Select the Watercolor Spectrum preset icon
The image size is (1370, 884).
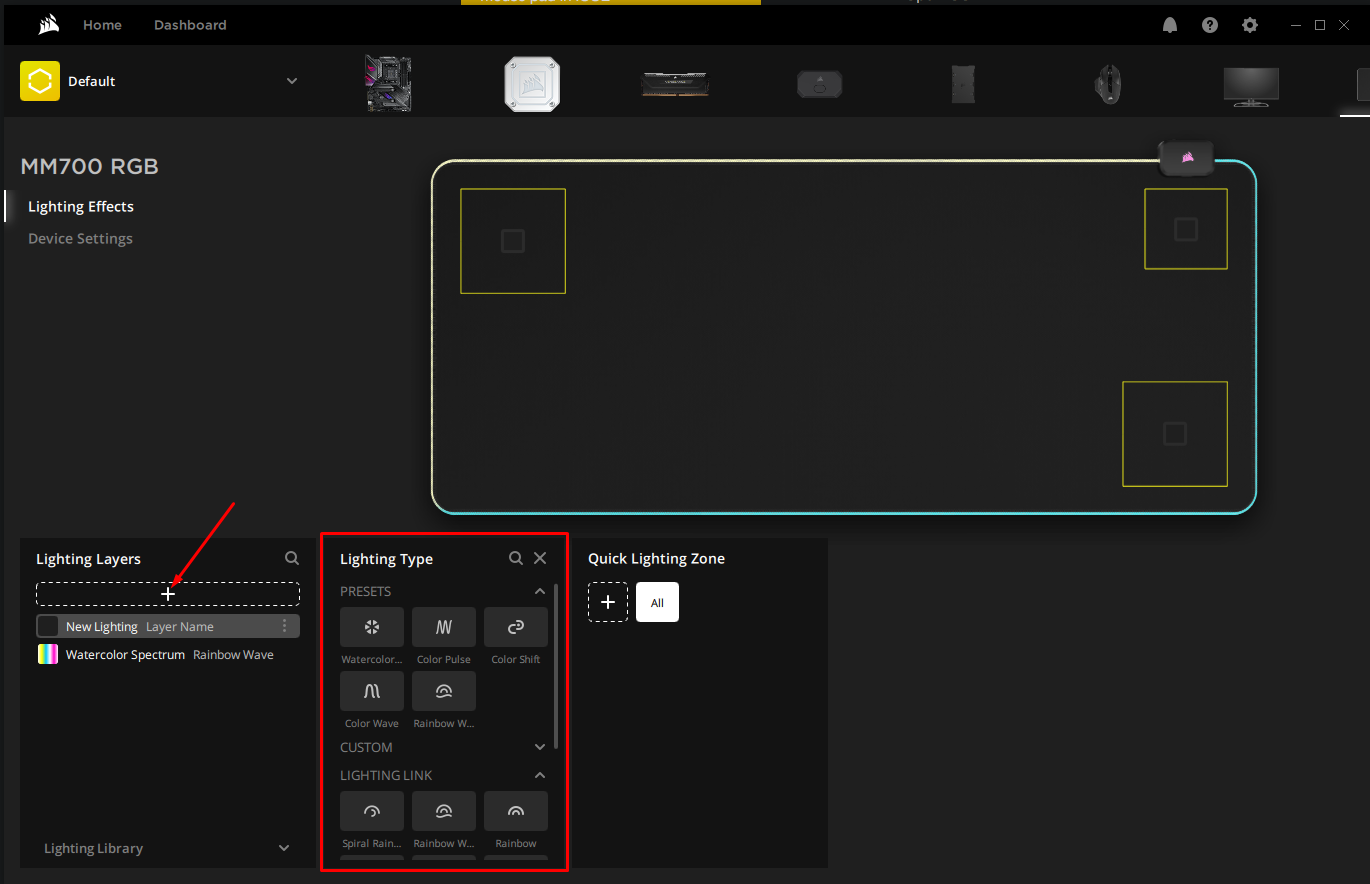click(371, 627)
